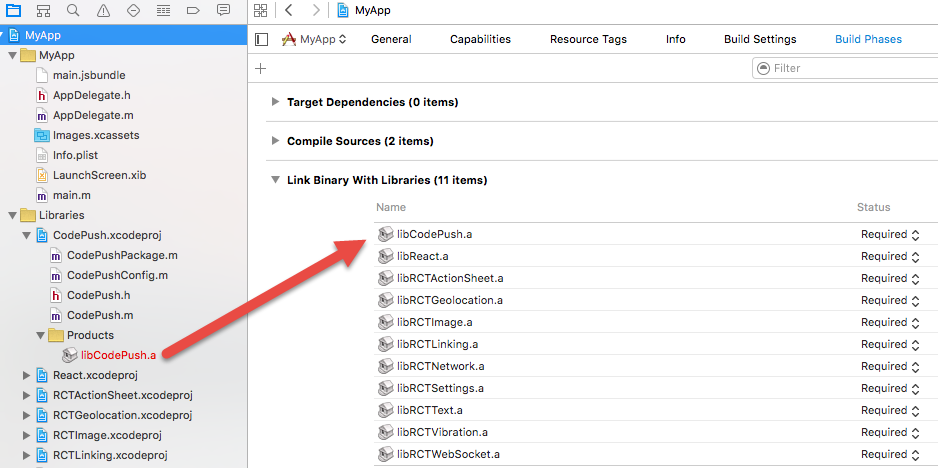Click the libRCTVibration.a library icon
Viewport: 938px width, 468px height.
click(x=386, y=432)
